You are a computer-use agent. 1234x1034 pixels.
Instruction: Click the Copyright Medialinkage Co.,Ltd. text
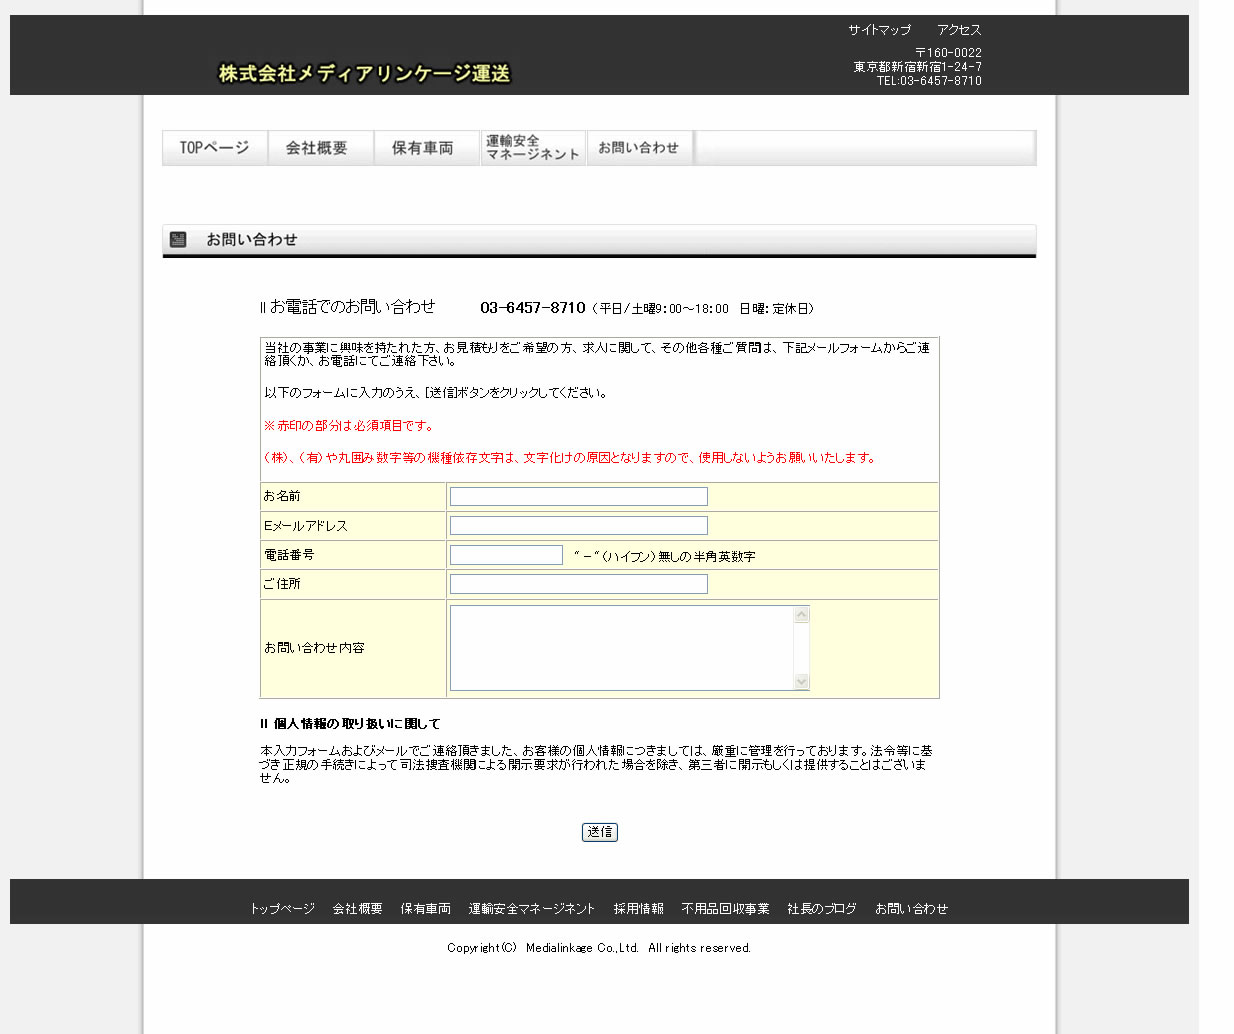(599, 948)
